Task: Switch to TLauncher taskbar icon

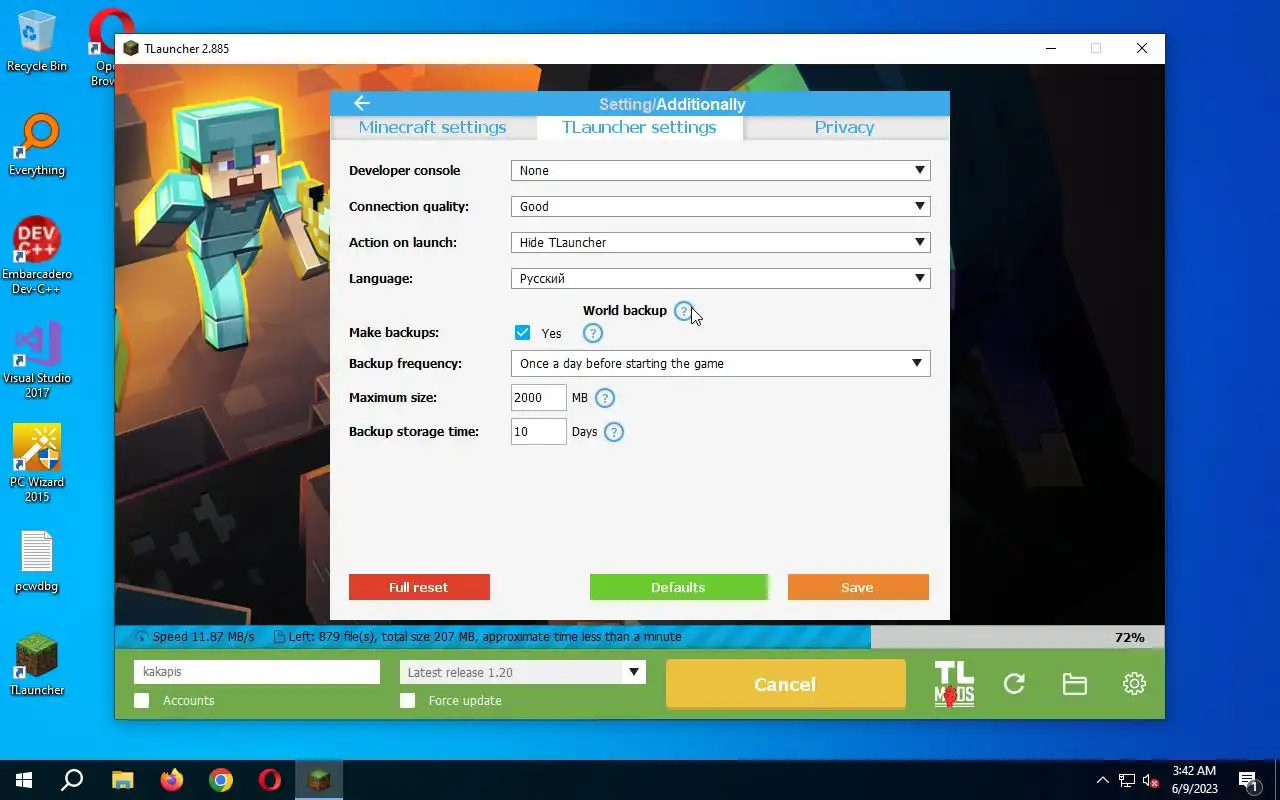Action: pos(319,780)
